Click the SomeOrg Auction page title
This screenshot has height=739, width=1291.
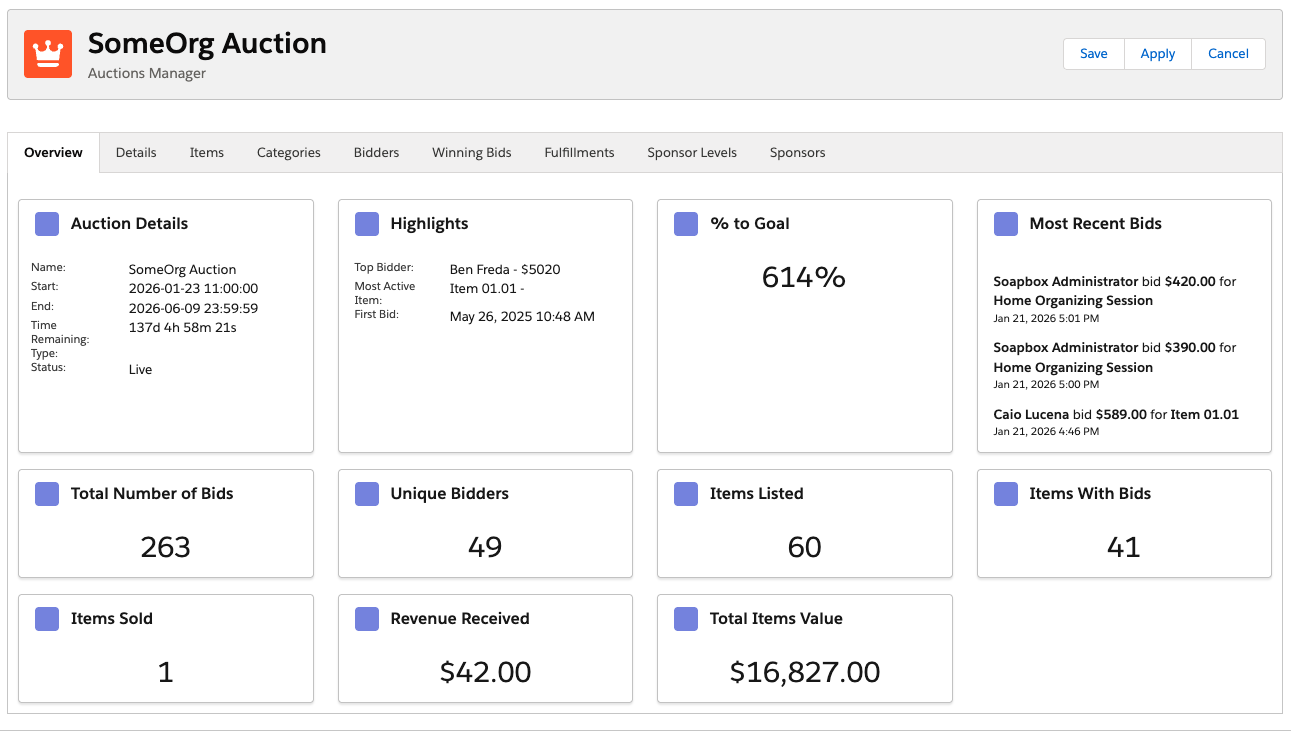[207, 43]
